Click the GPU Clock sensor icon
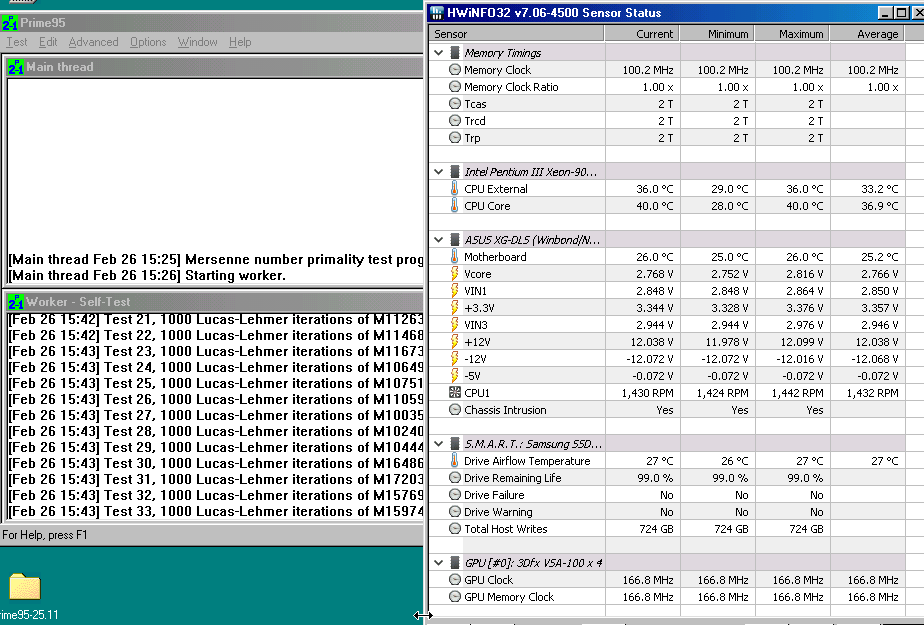The width and height of the screenshot is (924, 625). 454,580
